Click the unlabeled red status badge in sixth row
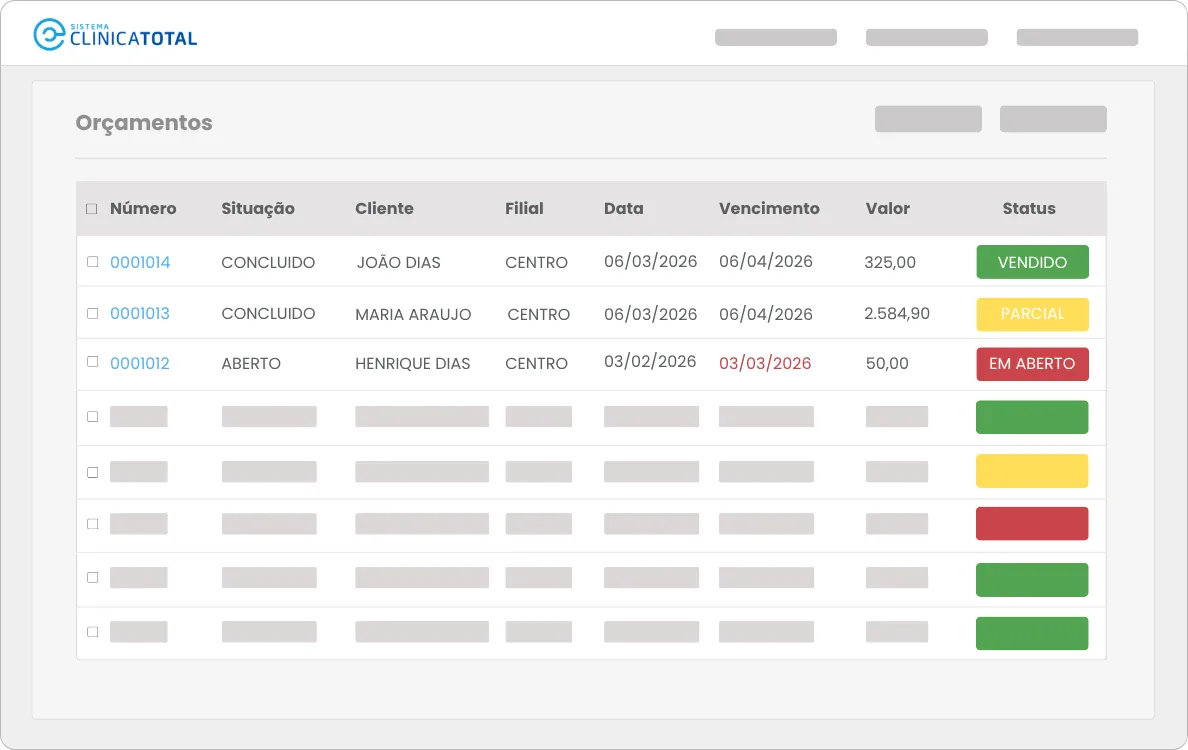Viewport: 1188px width, 750px height. (1032, 523)
